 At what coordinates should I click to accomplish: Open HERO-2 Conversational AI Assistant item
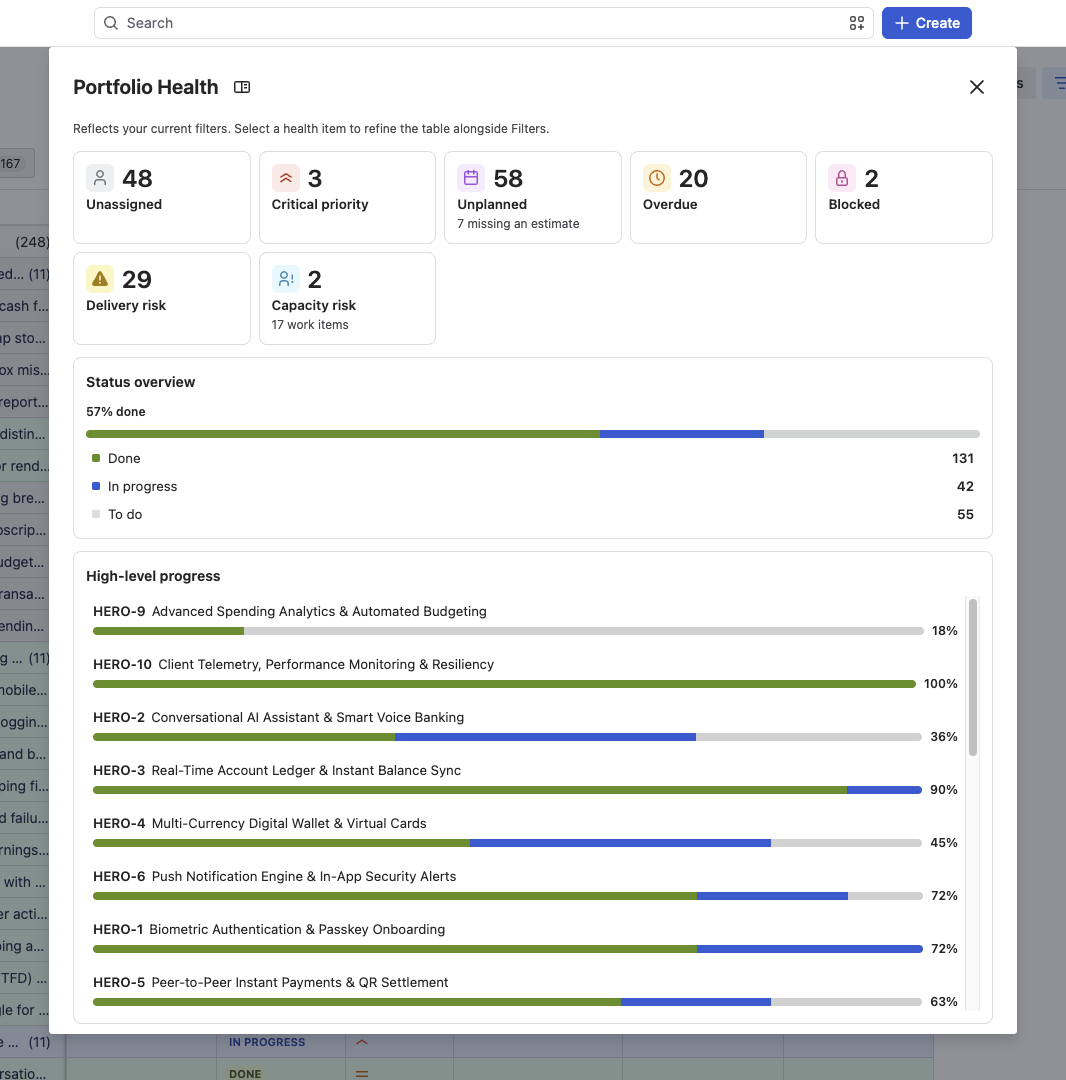pyautogui.click(x=278, y=718)
